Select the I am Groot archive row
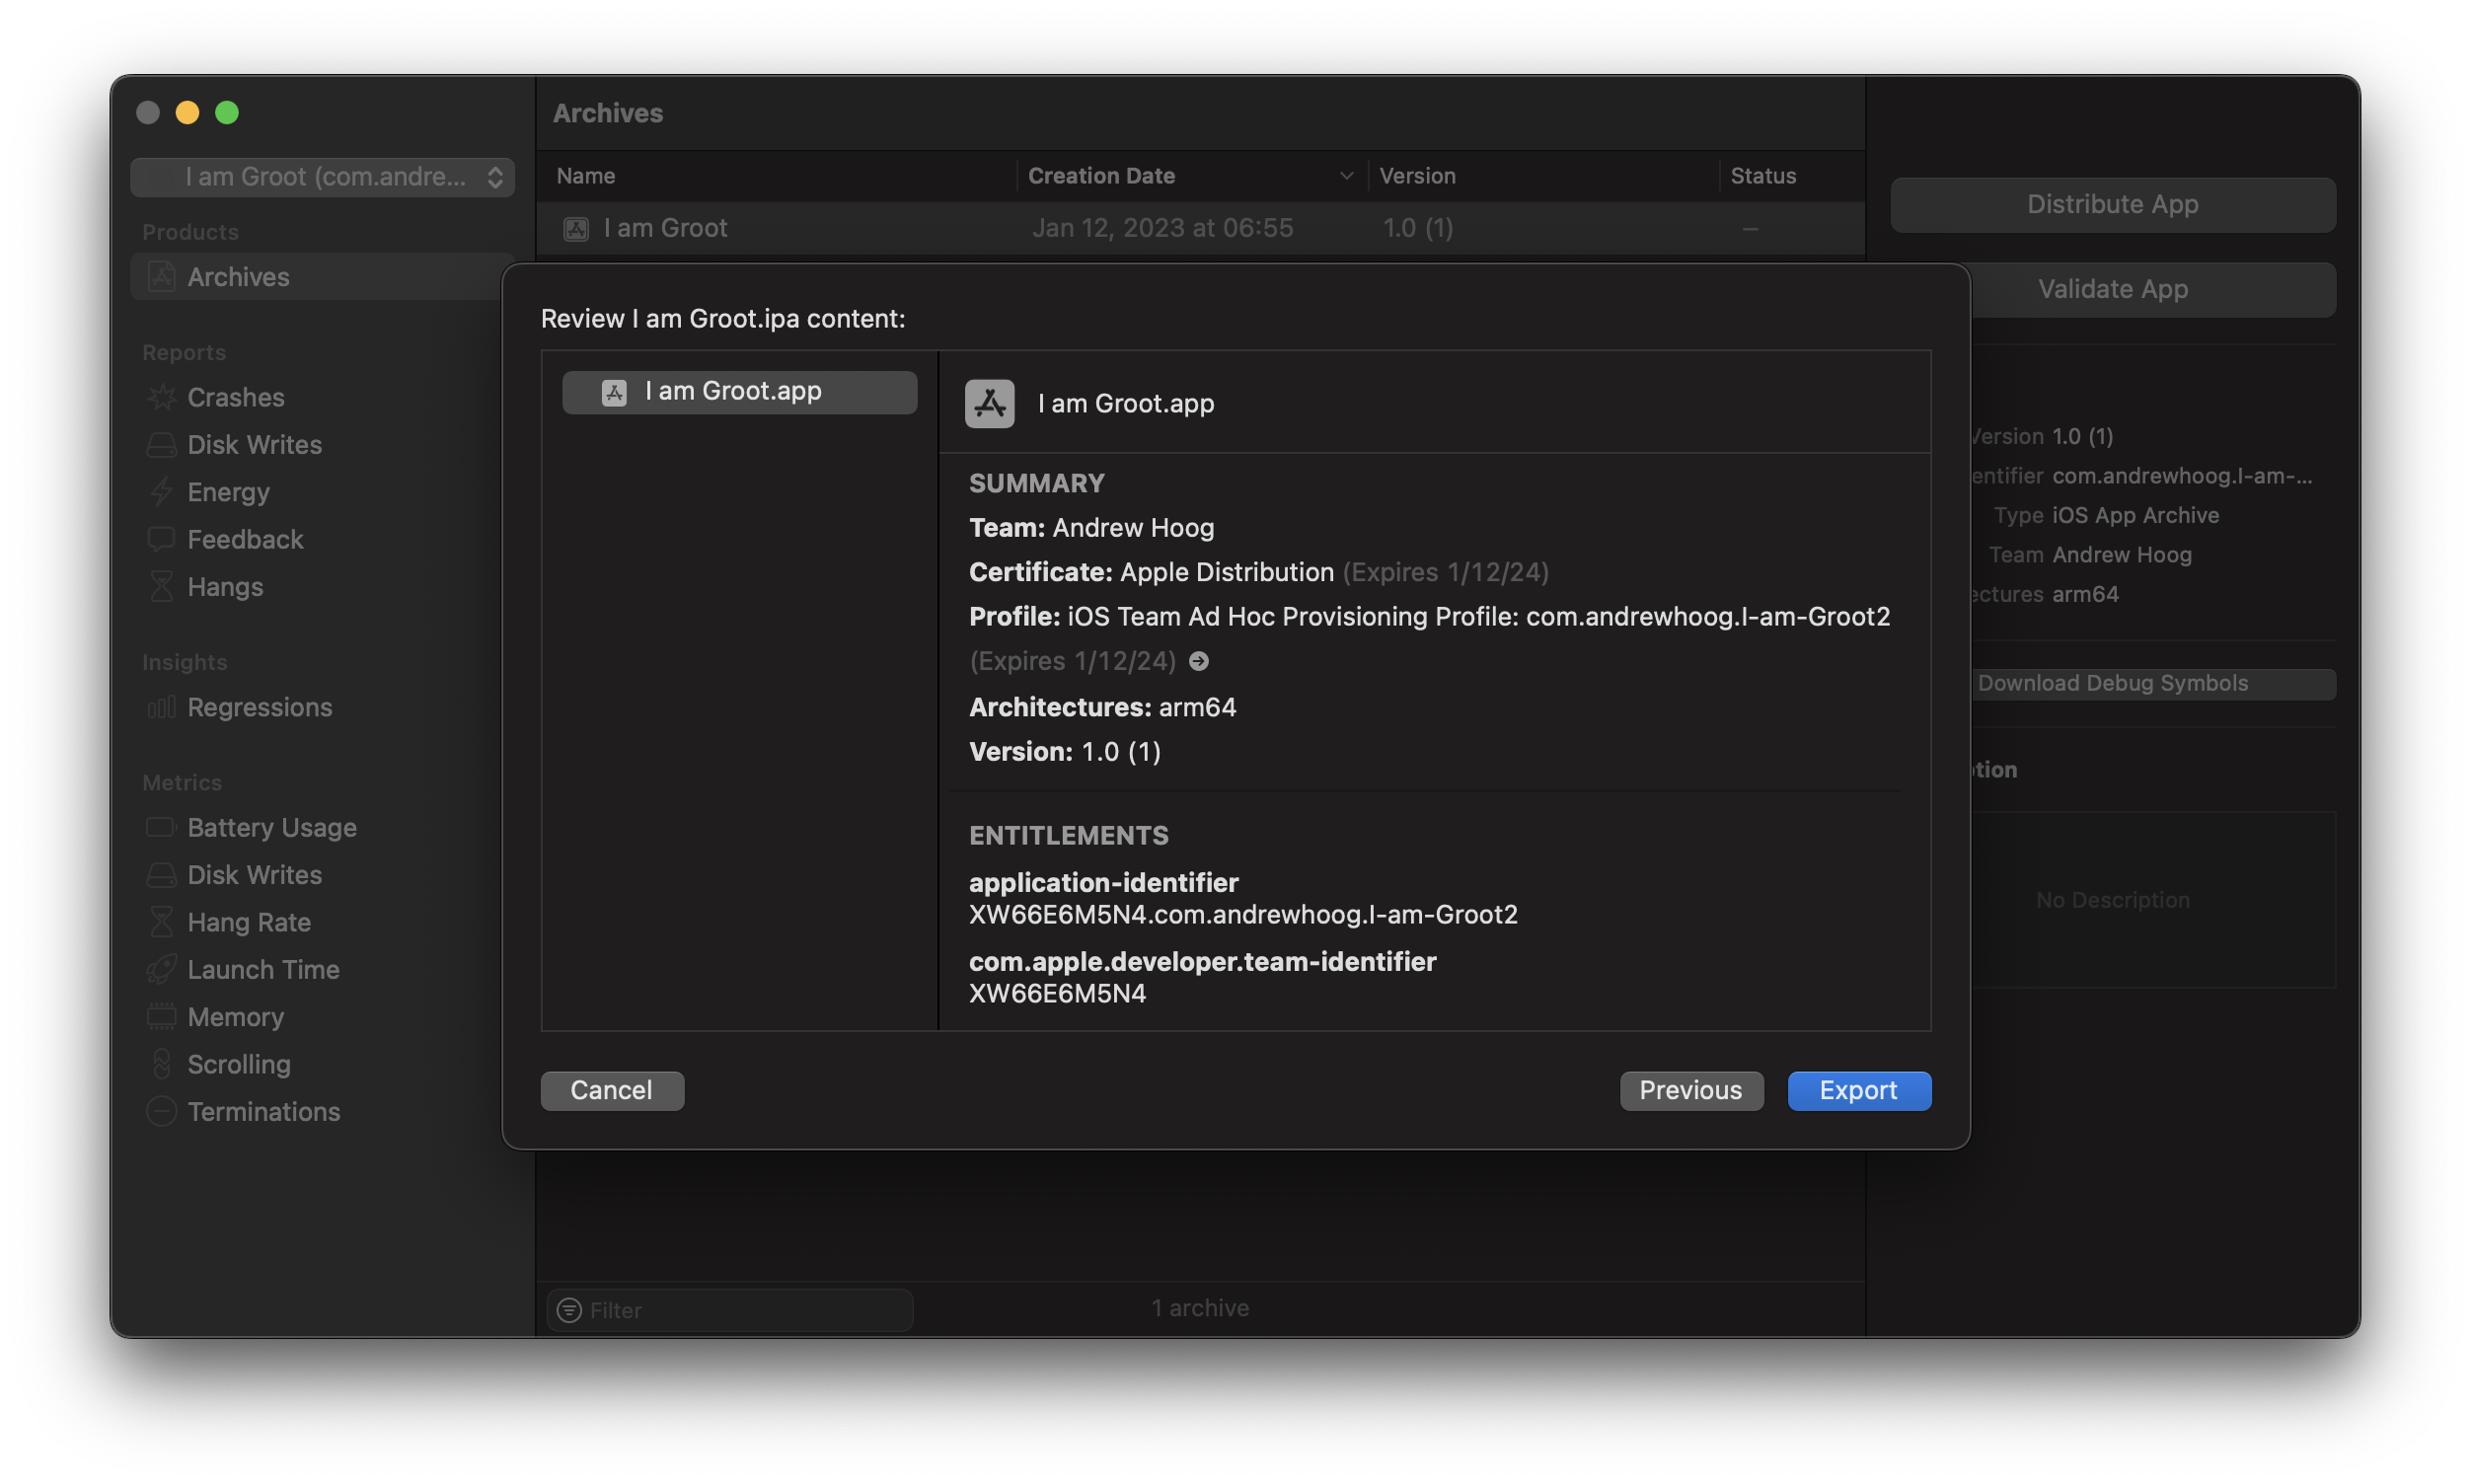 click(x=1200, y=229)
